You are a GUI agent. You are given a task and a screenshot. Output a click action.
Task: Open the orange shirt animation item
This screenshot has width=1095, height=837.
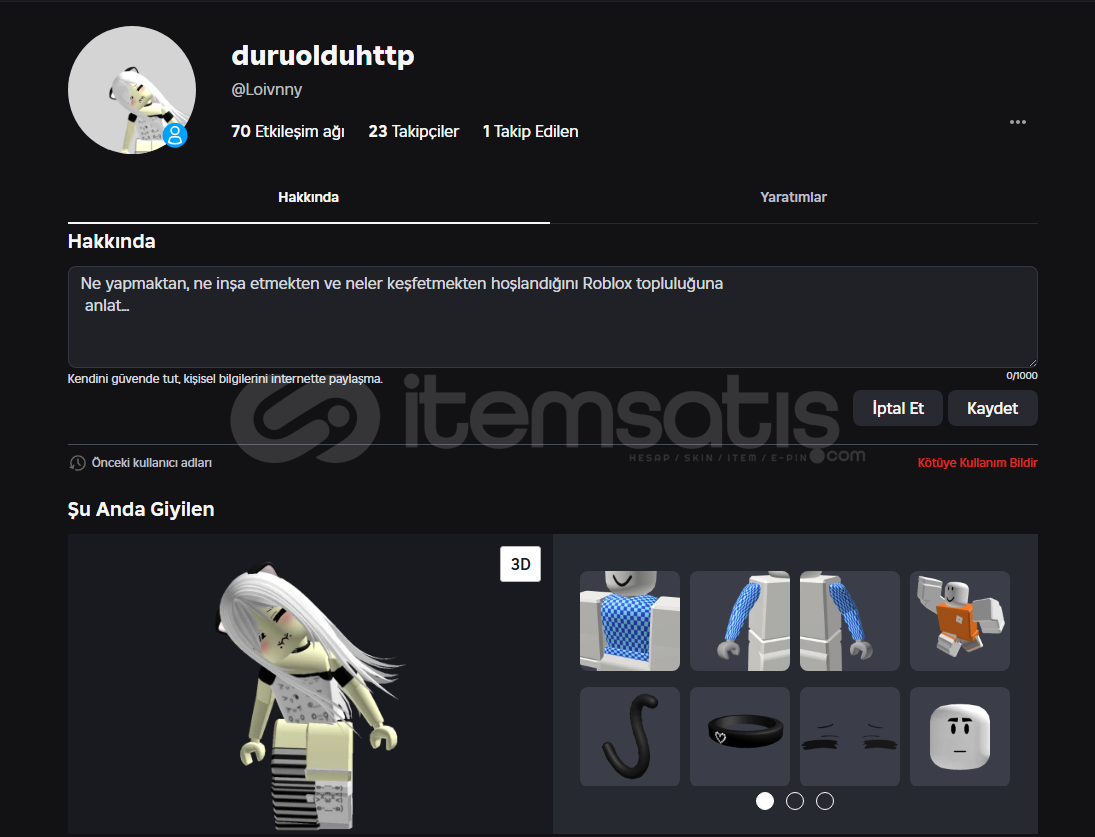[x=960, y=621]
